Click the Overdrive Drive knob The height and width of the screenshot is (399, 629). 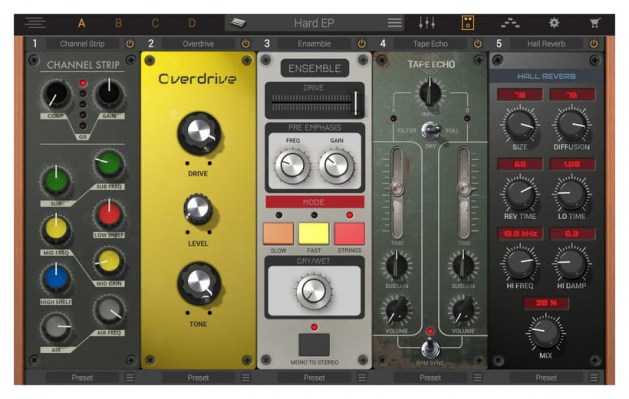coord(199,134)
